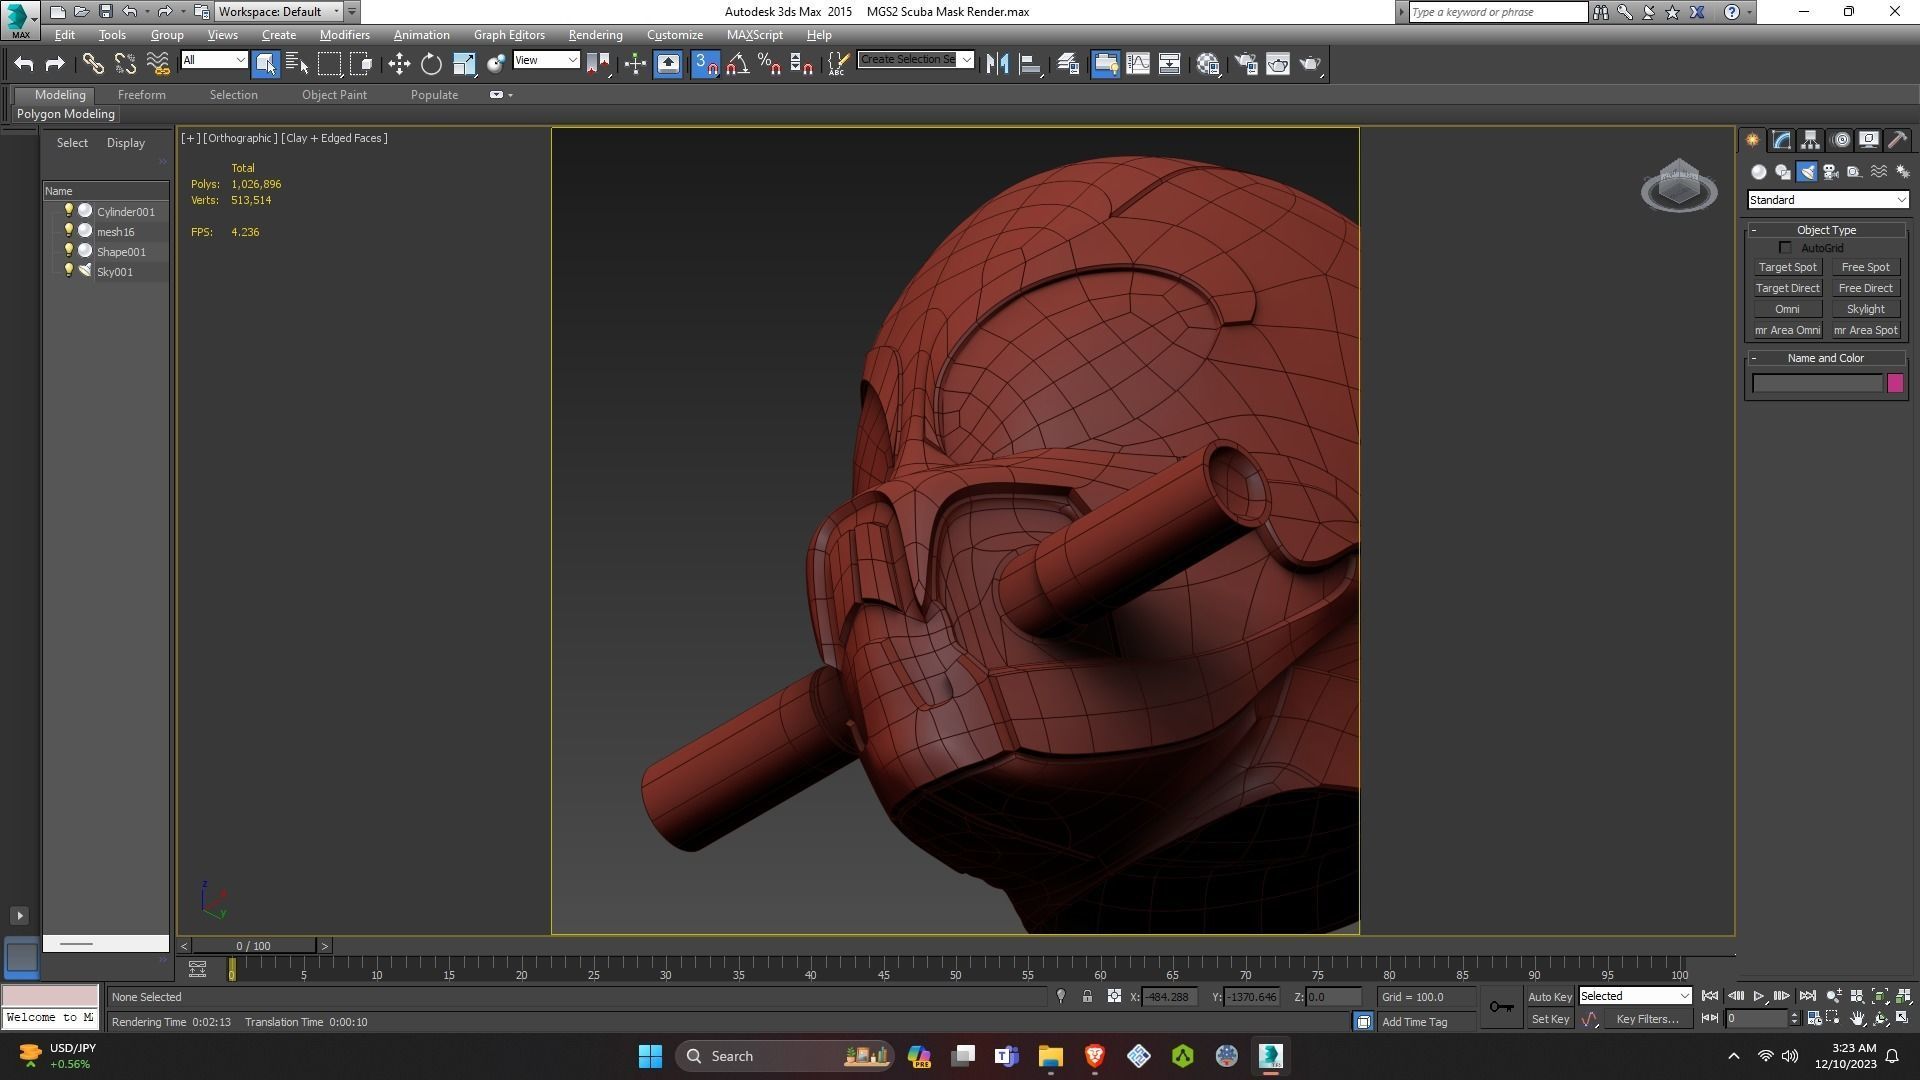Screen dimensions: 1920x1080
Task: Select the Select and Scale tool
Action: [x=464, y=64]
